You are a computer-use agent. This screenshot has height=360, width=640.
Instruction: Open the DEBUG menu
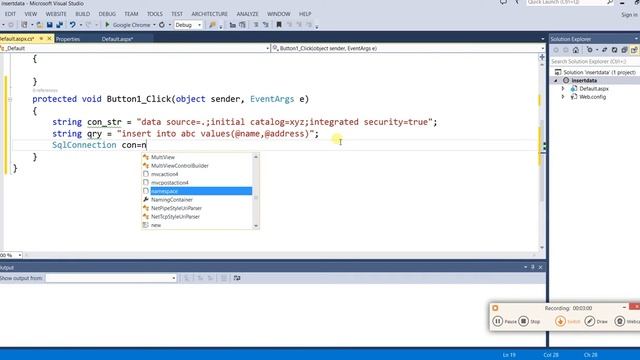coord(107,14)
